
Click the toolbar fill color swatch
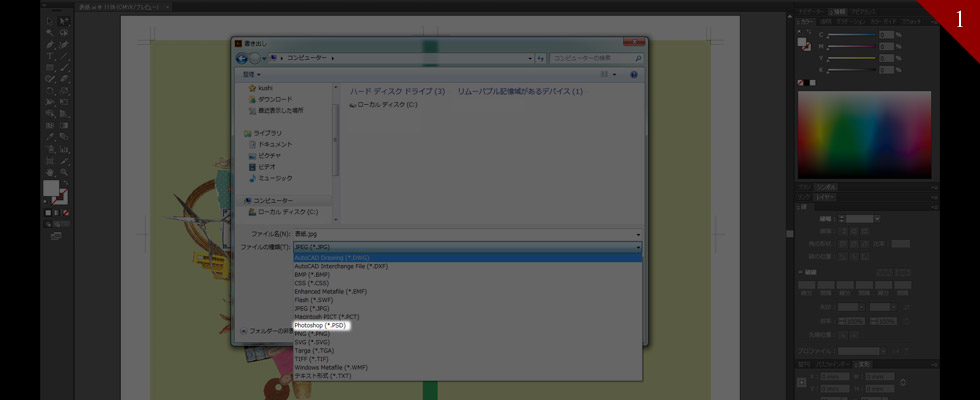(51, 188)
